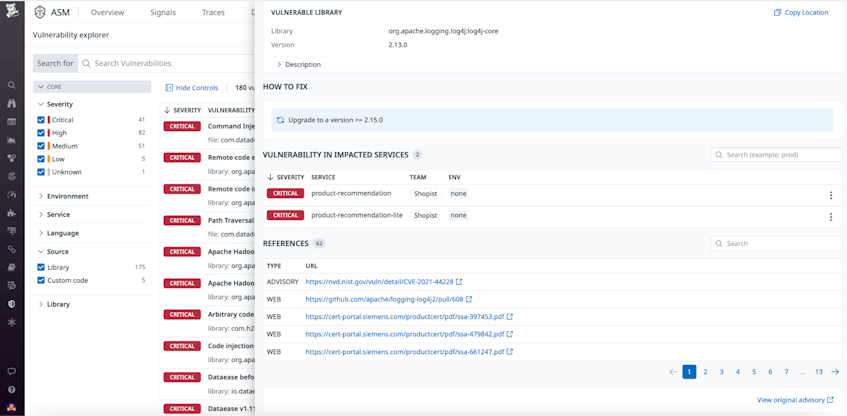Open the chat bubble icon in sidebar
847x416 pixels.
(x=12, y=372)
